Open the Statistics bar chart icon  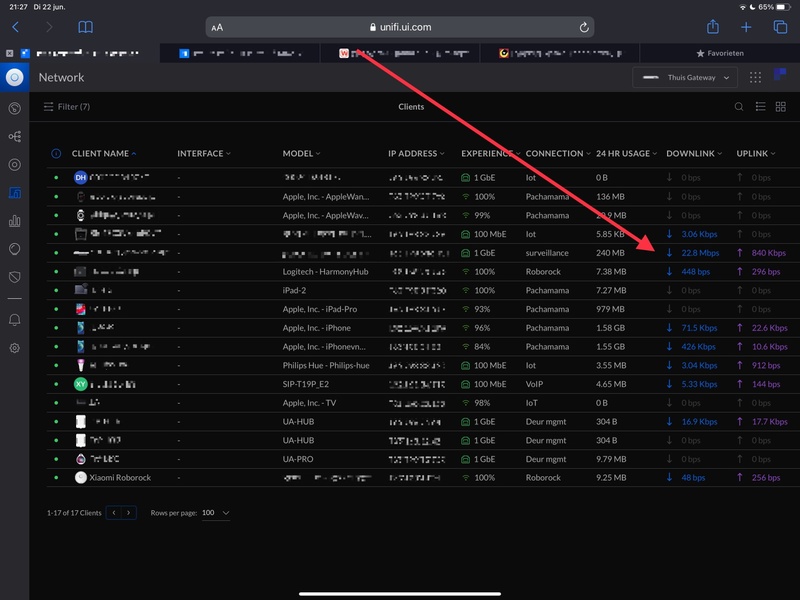(x=15, y=221)
